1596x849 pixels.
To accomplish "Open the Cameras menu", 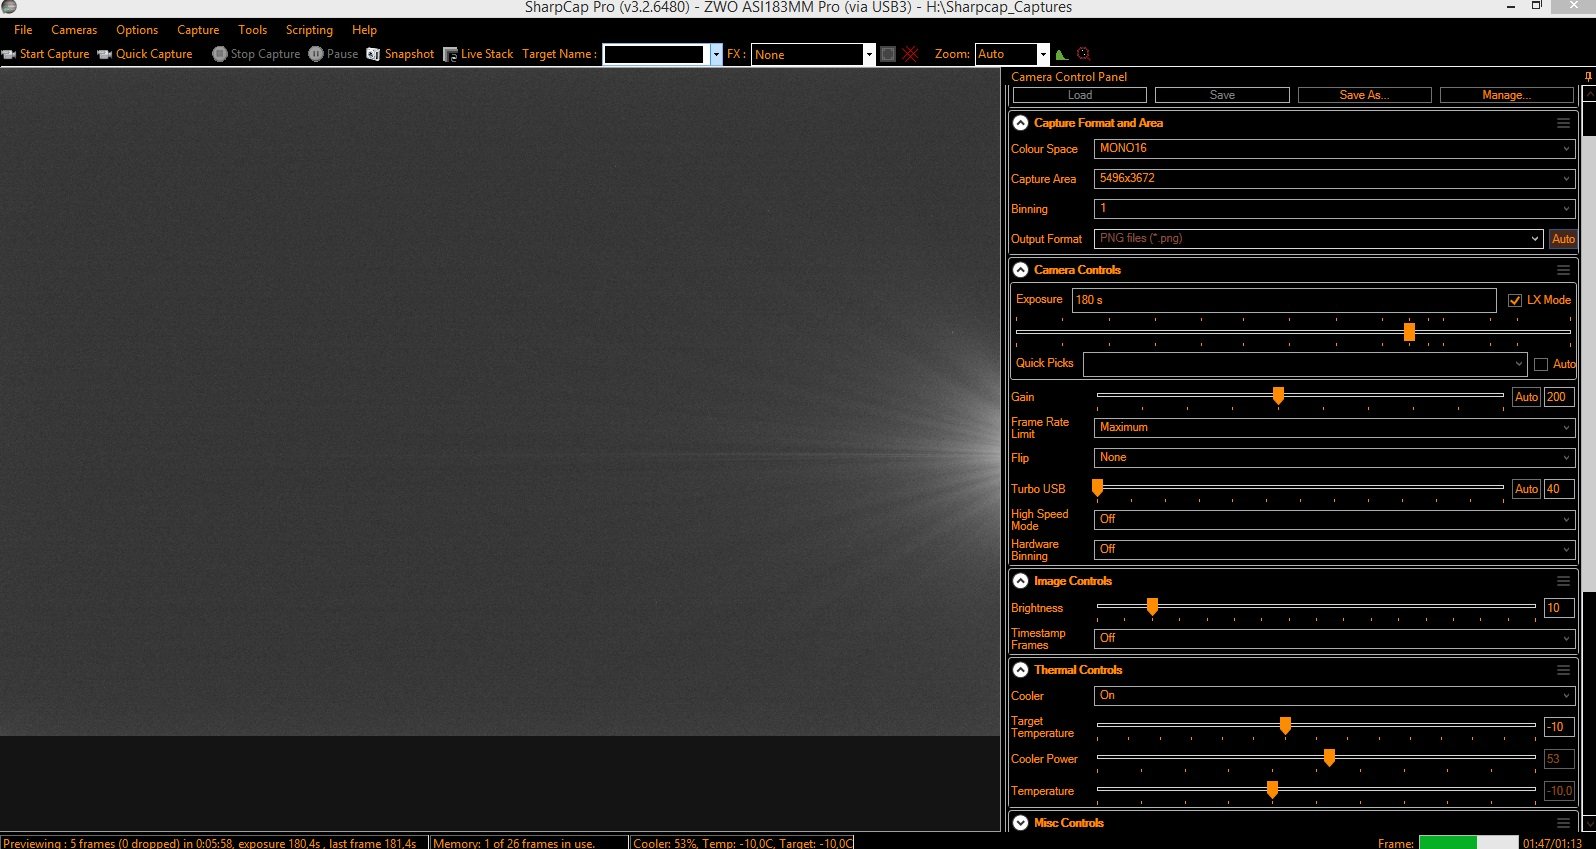I will 74,30.
